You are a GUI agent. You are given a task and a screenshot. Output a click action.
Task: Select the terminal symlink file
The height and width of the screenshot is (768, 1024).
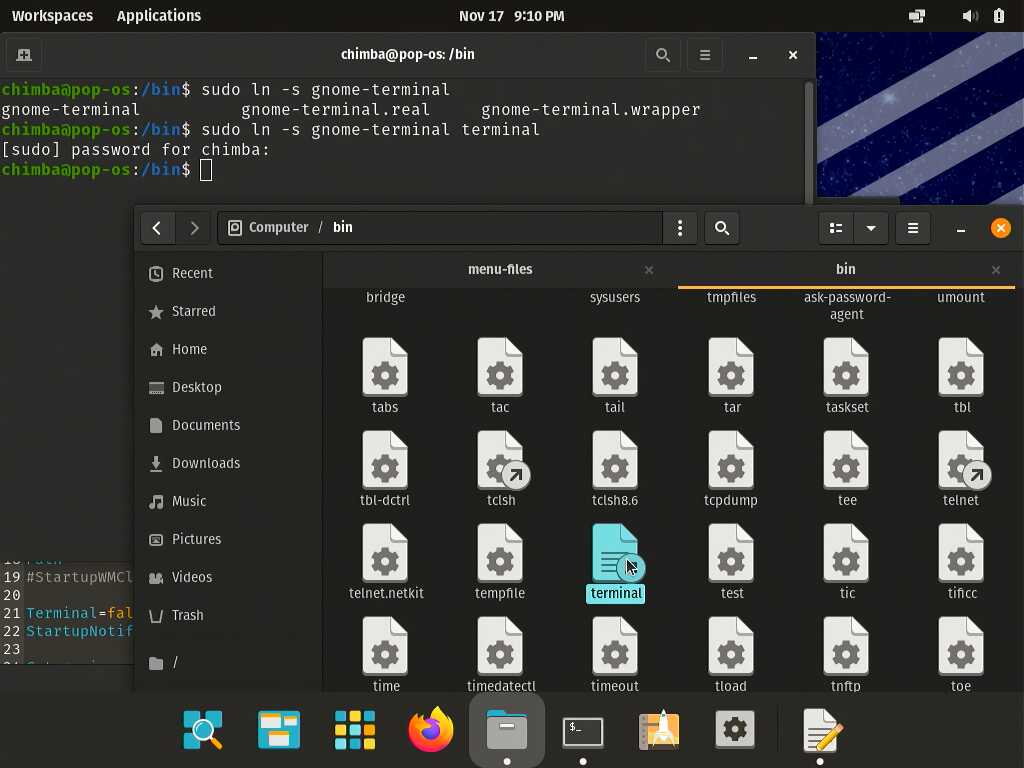click(615, 555)
